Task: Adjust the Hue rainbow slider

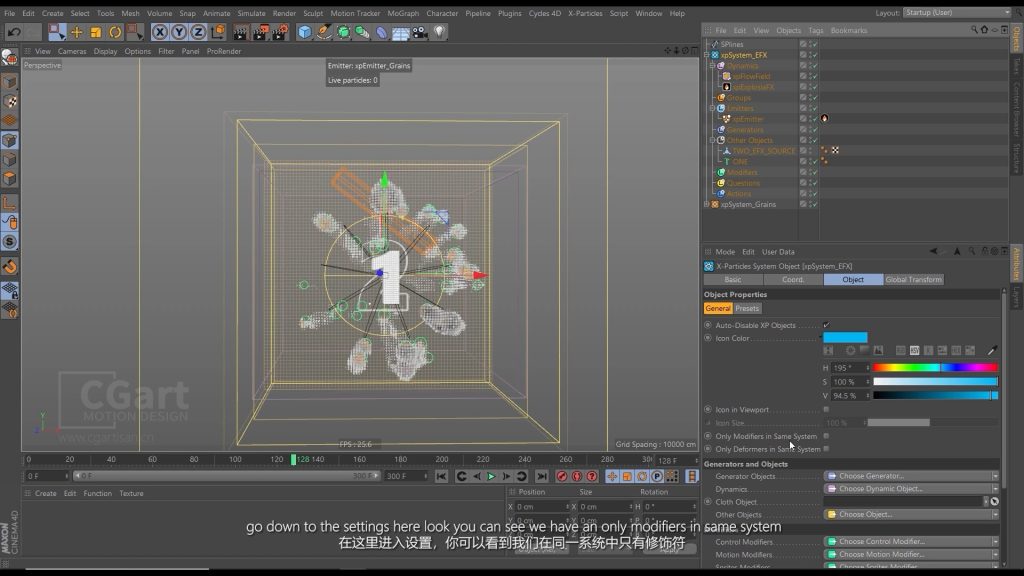Action: [935, 368]
